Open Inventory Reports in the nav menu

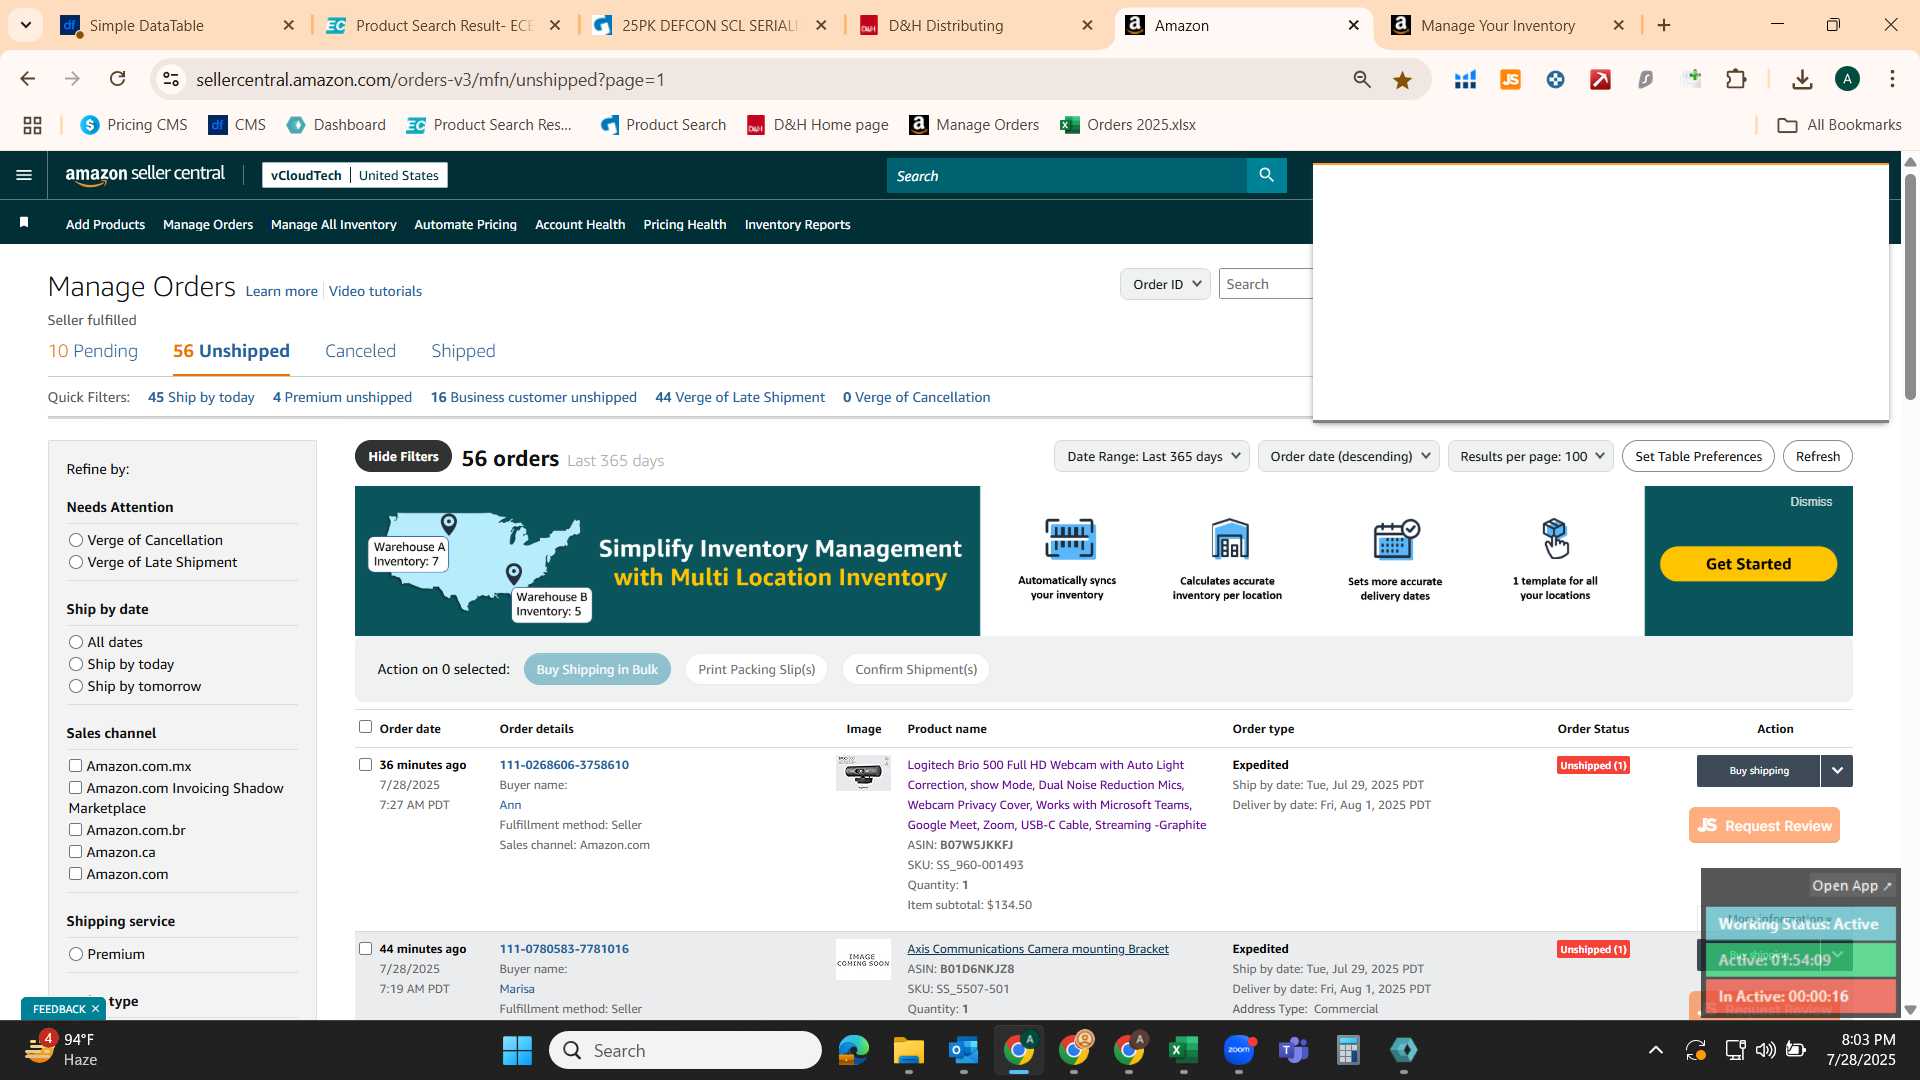coord(797,224)
